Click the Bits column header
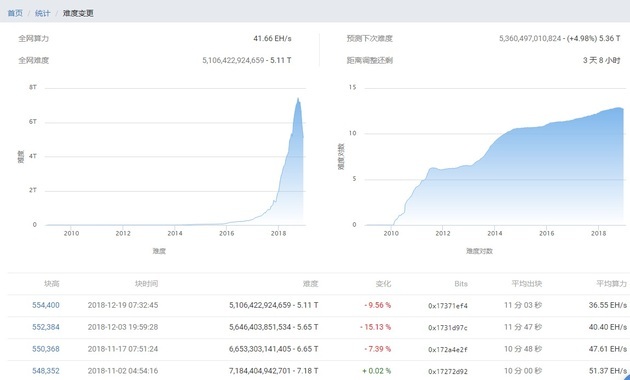This screenshot has width=630, height=380. (461, 284)
